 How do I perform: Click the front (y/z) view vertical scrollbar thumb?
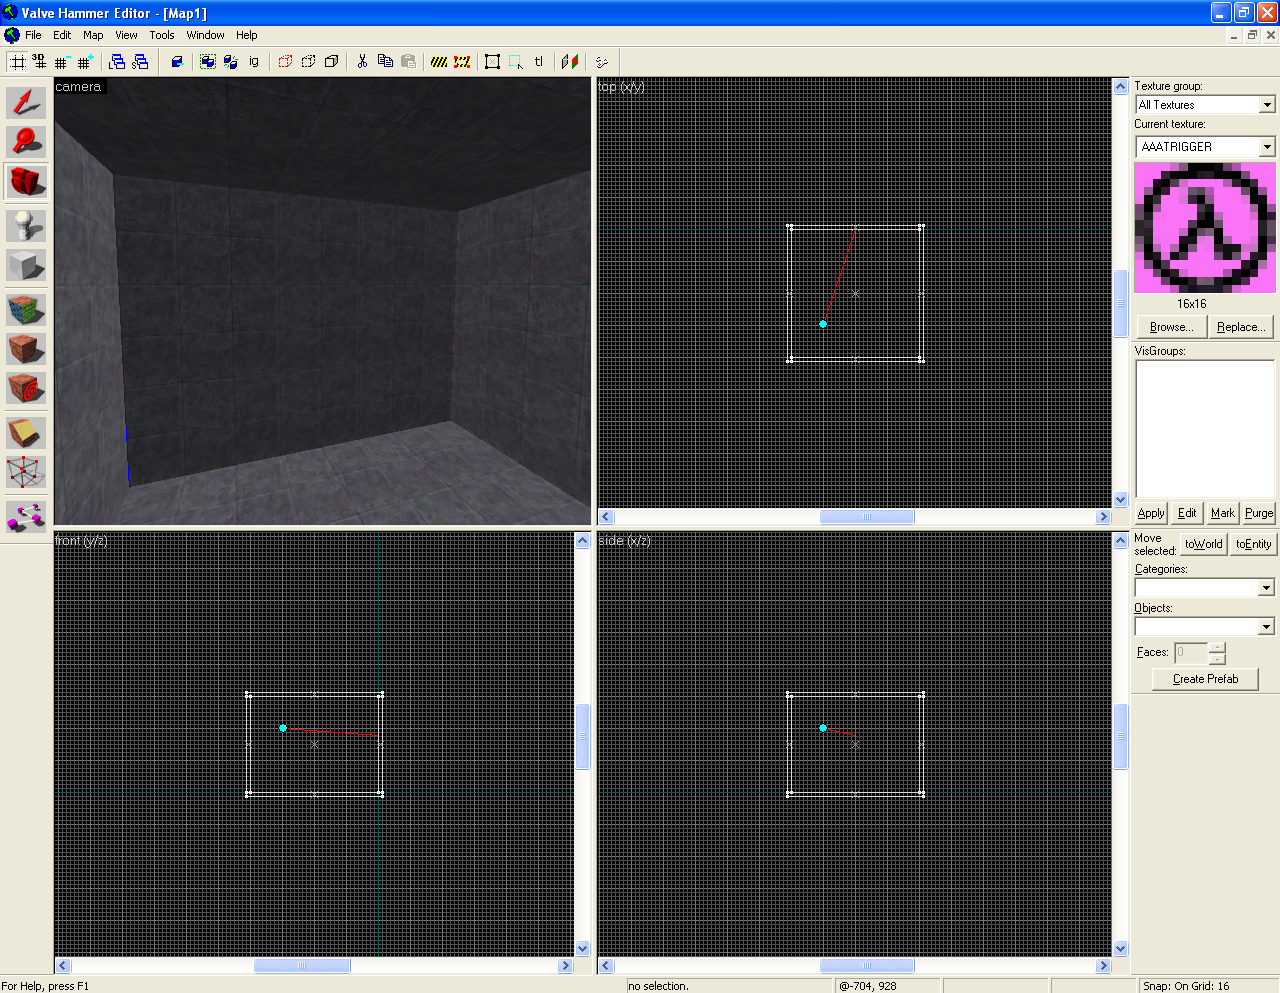tap(583, 736)
